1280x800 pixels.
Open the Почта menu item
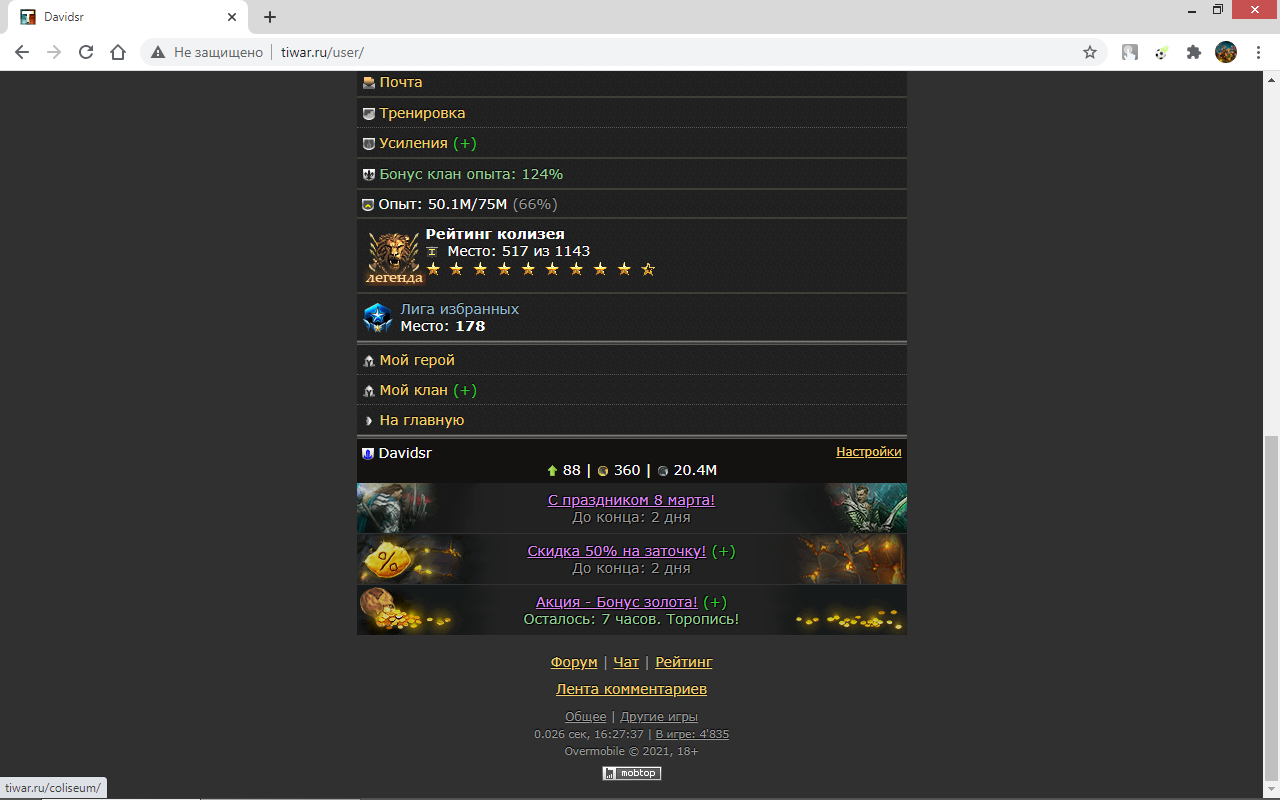pos(401,82)
